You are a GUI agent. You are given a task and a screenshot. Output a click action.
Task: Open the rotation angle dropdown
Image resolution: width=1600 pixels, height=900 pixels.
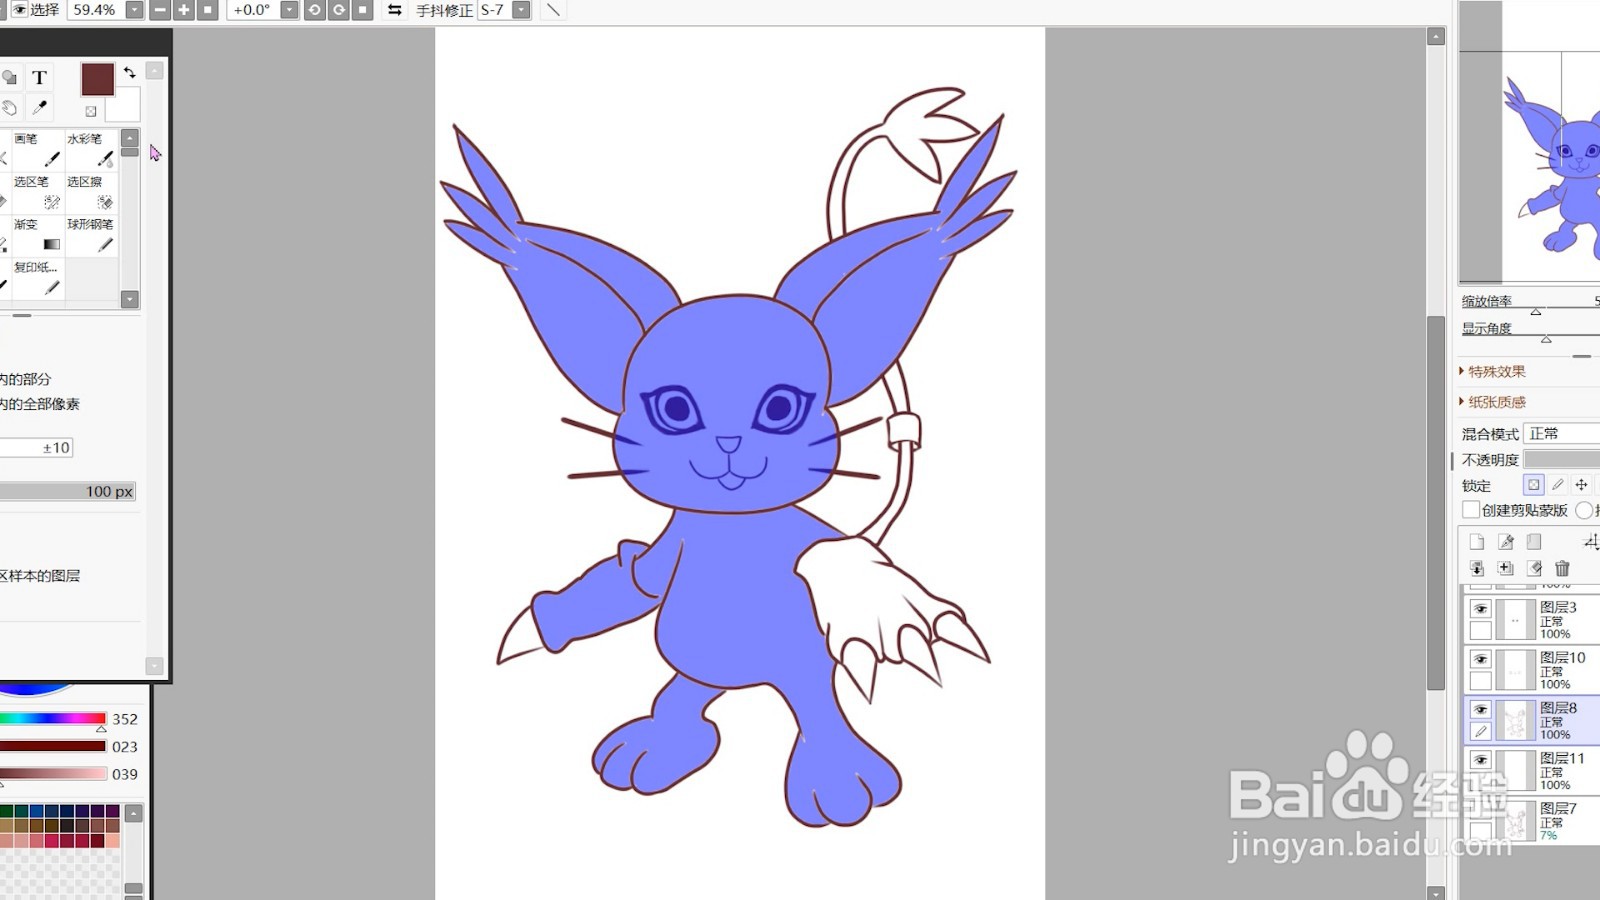pos(289,10)
